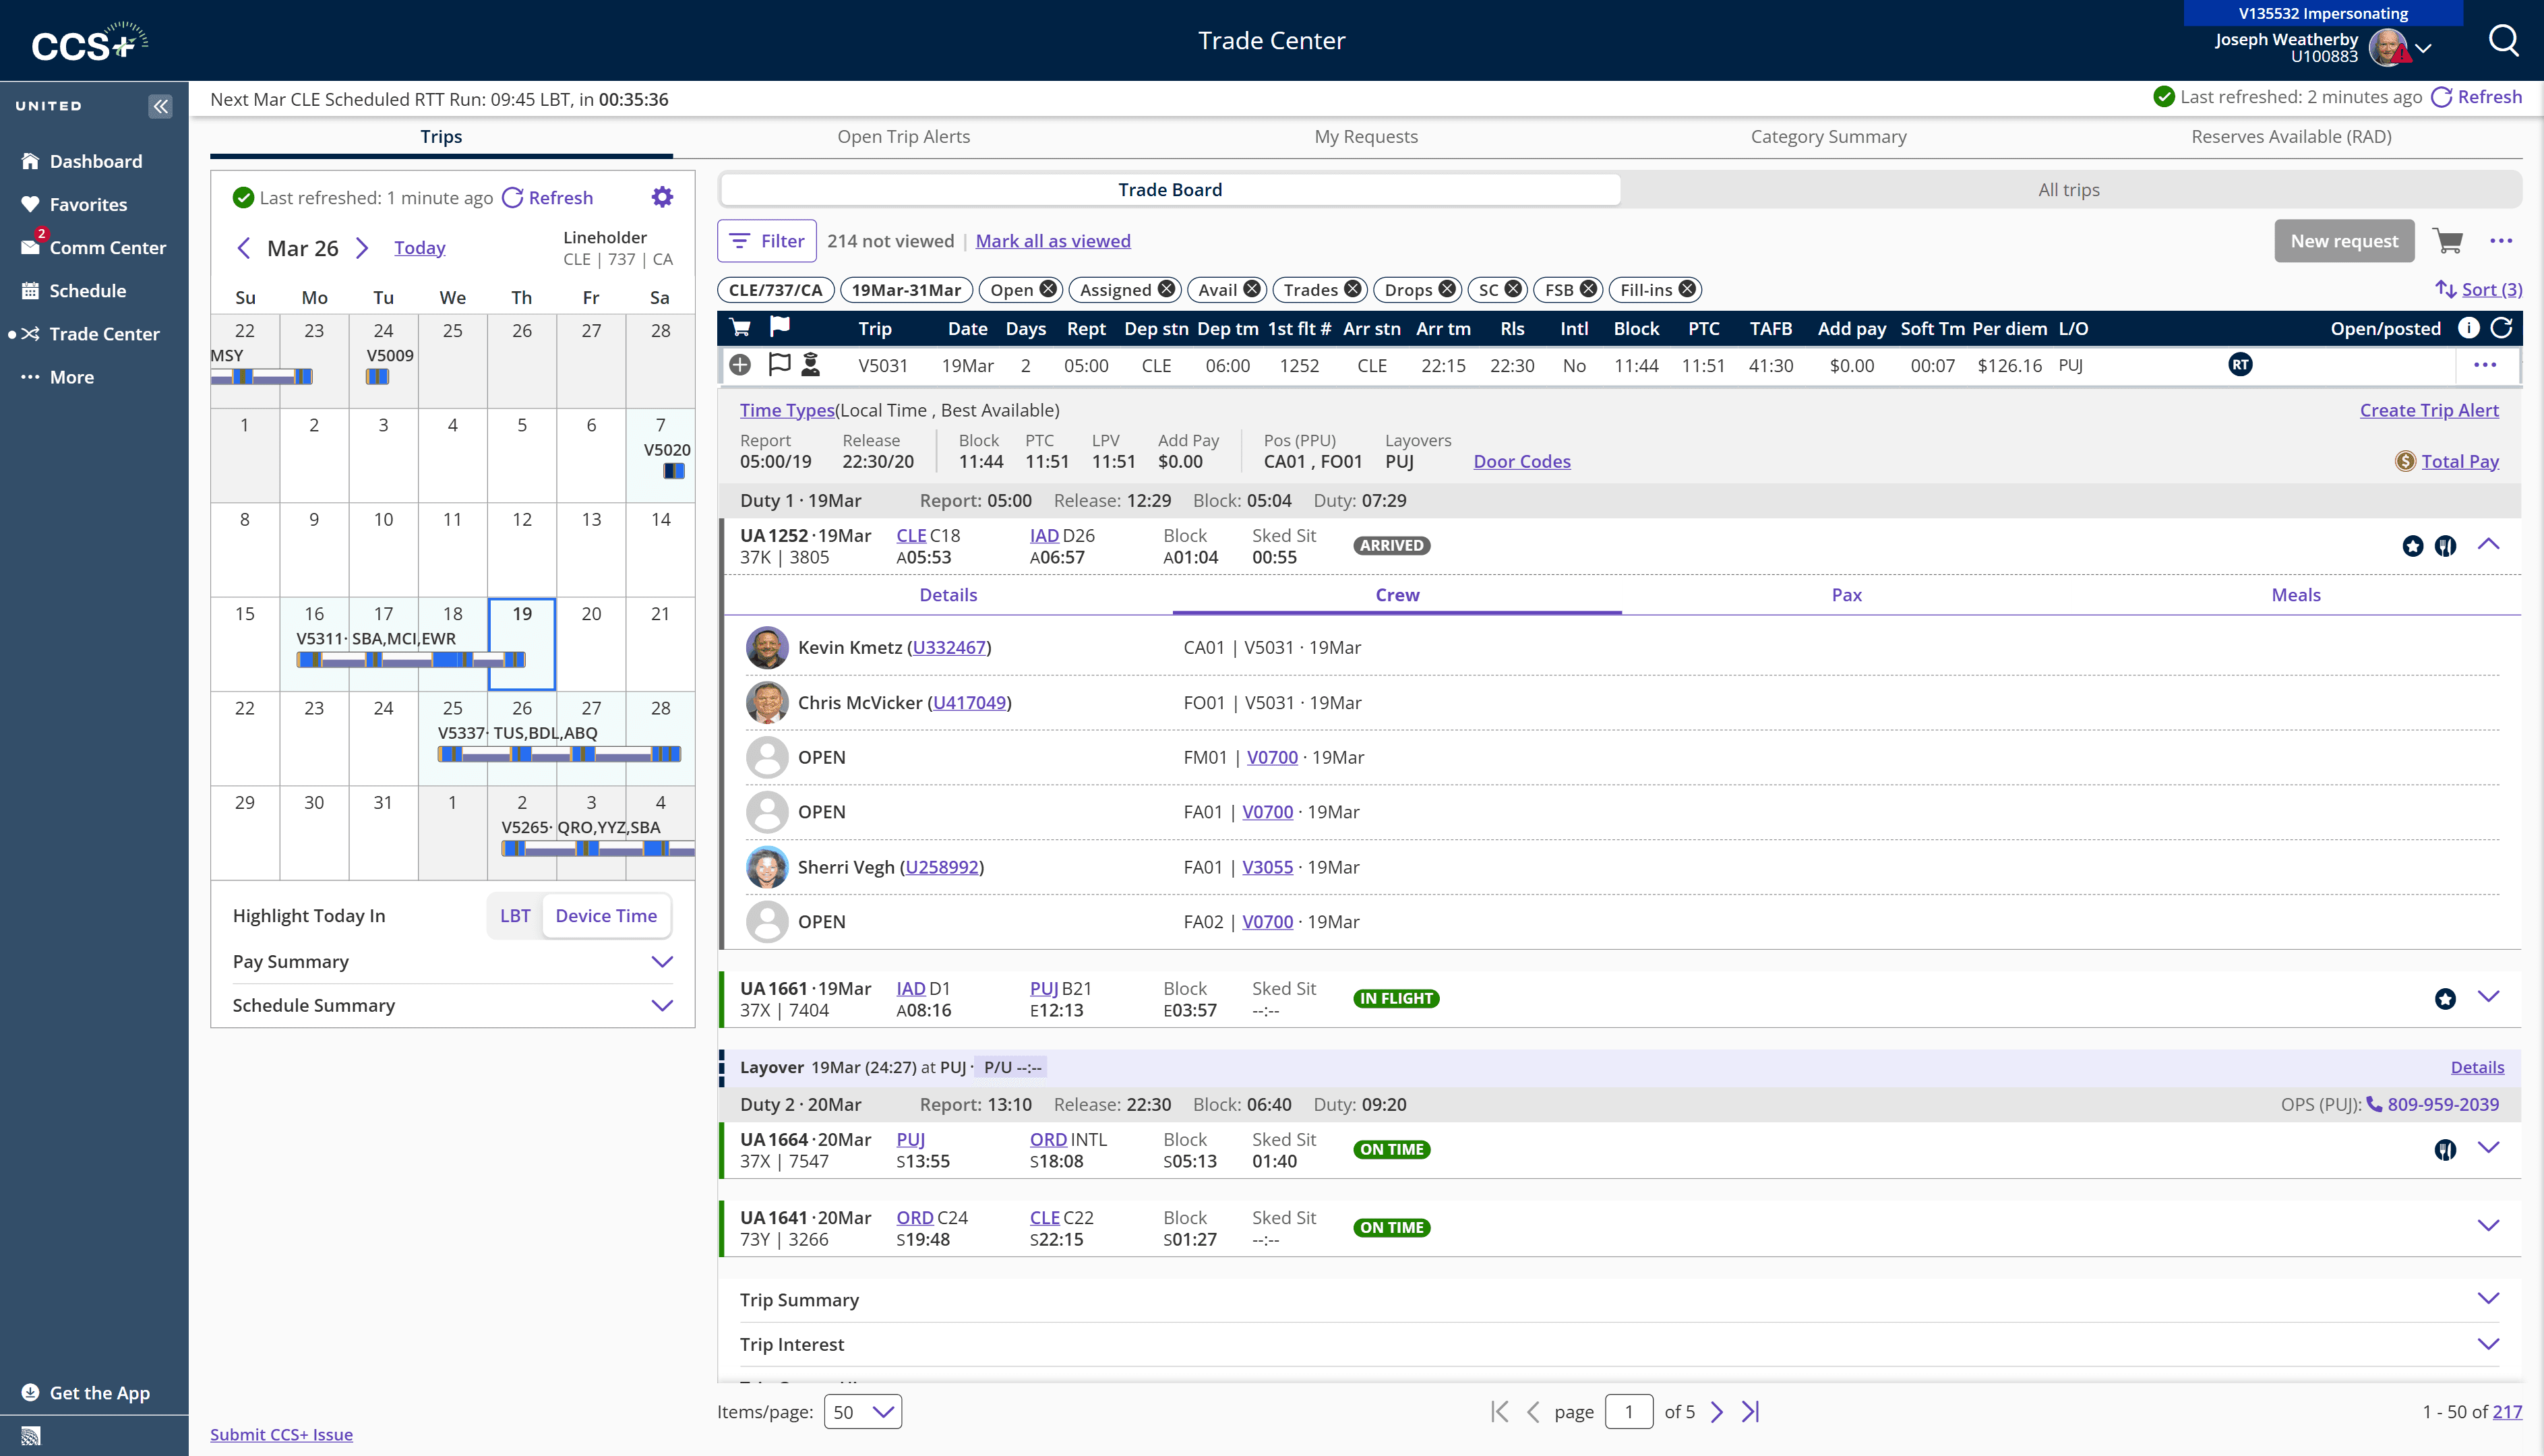Expand UA 1661 flight details chevron
2544x1456 pixels.
pyautogui.click(x=2488, y=997)
